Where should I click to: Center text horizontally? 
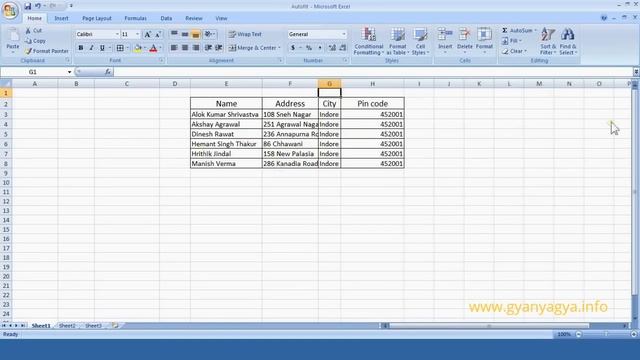185,48
